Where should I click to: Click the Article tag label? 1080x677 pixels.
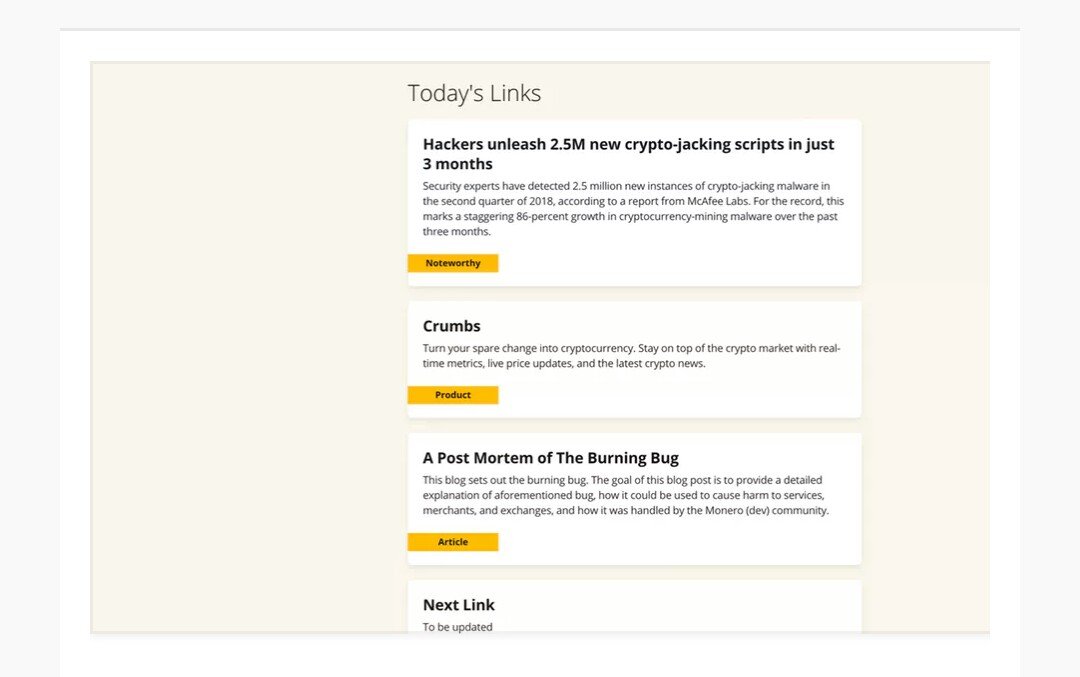coord(453,542)
